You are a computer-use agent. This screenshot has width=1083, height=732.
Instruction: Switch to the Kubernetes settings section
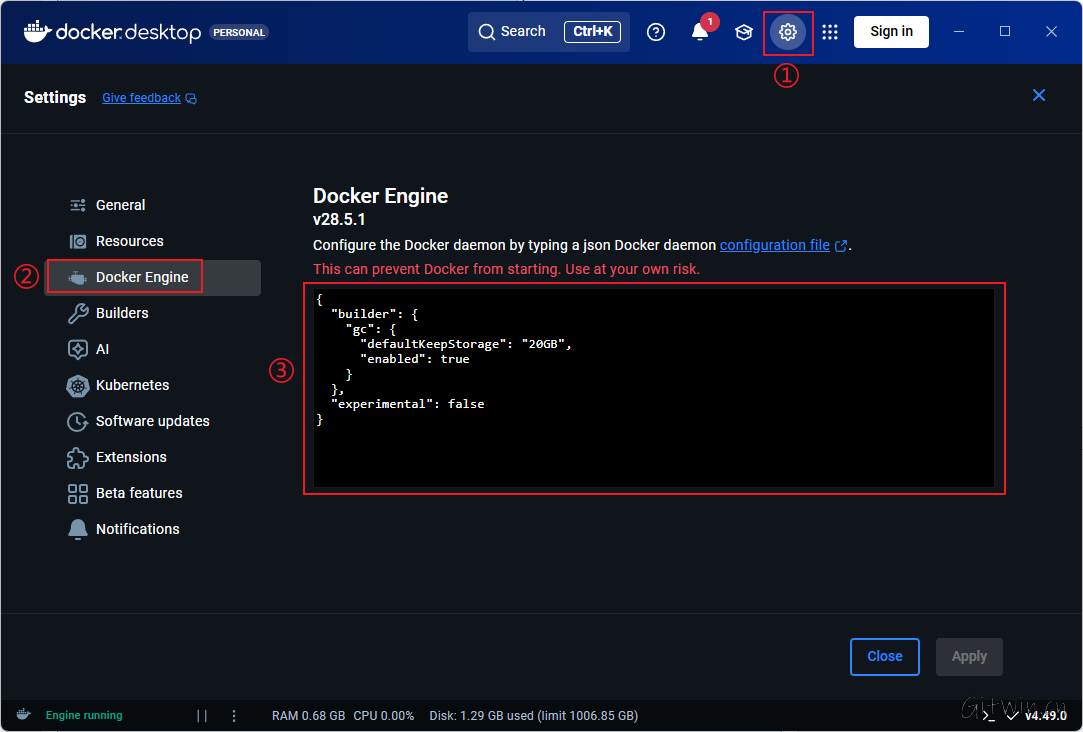[122, 385]
